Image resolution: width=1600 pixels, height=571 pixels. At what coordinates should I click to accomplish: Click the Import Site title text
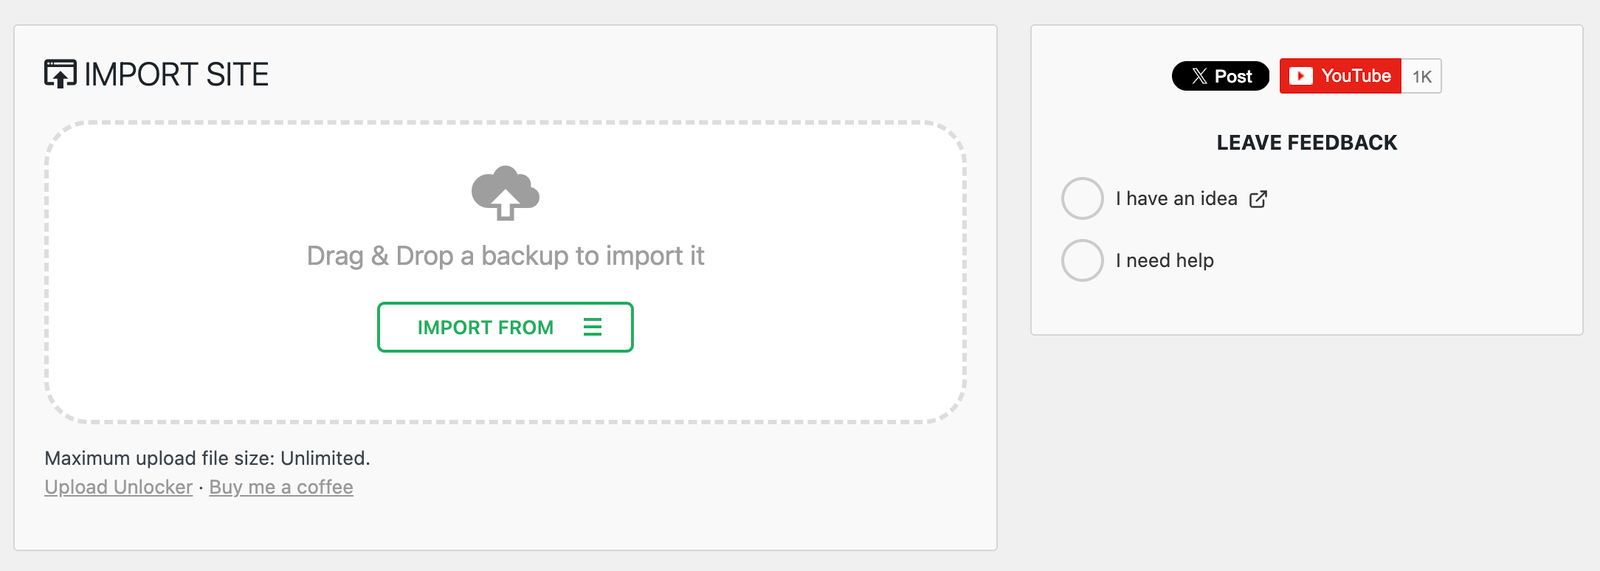176,74
